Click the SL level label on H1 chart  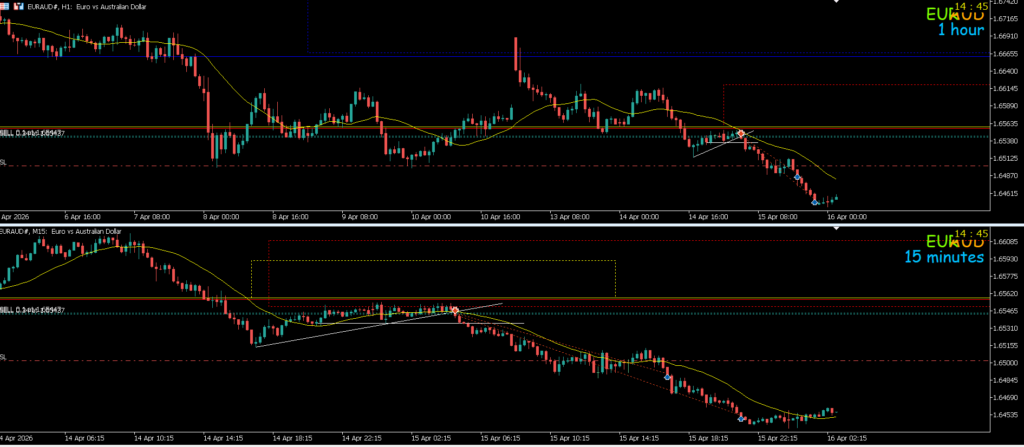(4, 161)
